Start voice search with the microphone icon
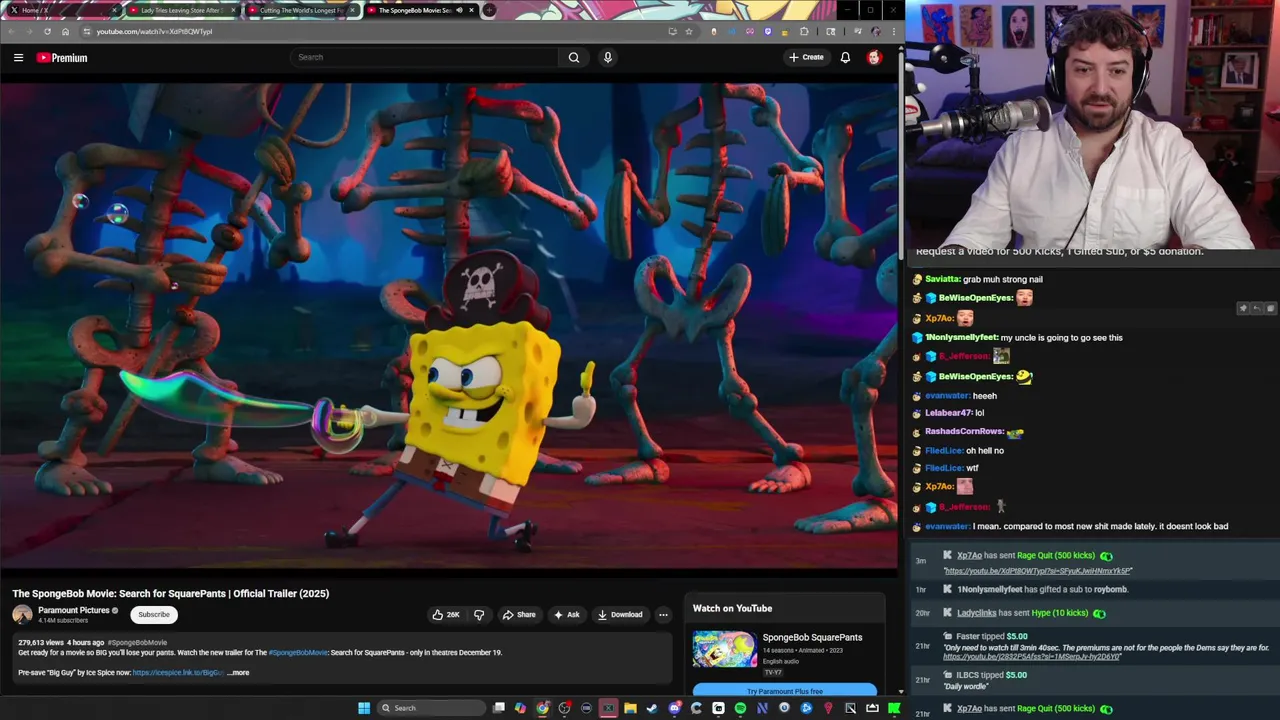The height and width of the screenshot is (720, 1280). (x=607, y=57)
